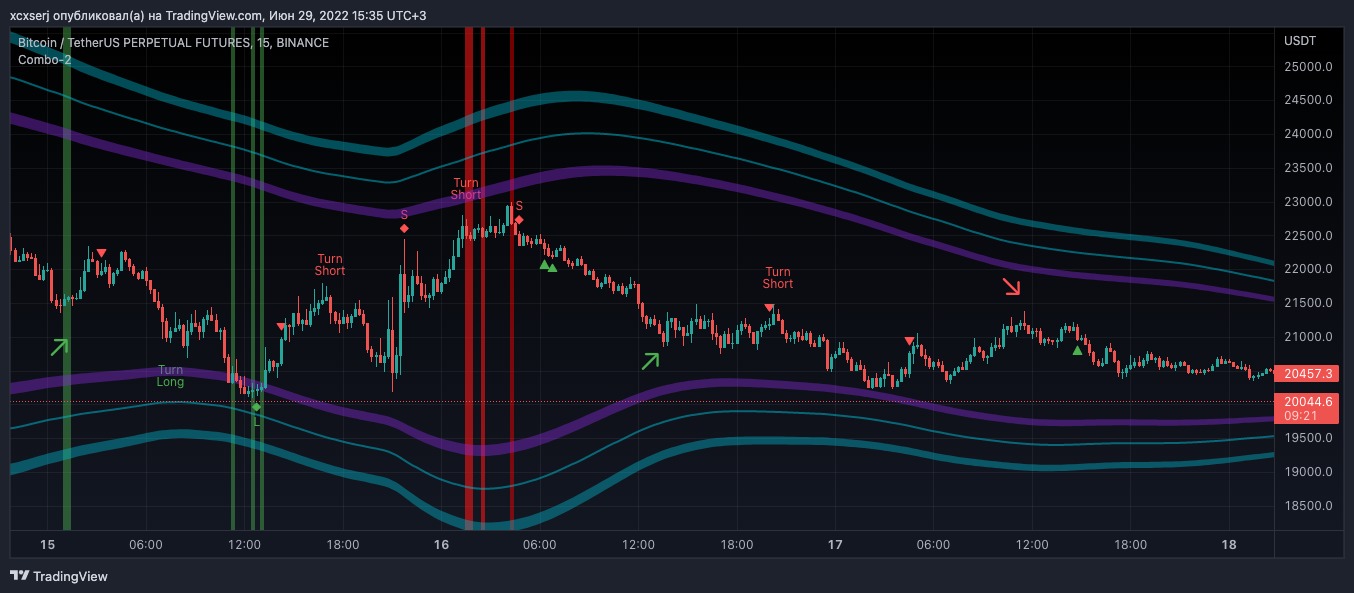Click the USDT currency label
Image resolution: width=1354 pixels, height=593 pixels.
1300,41
